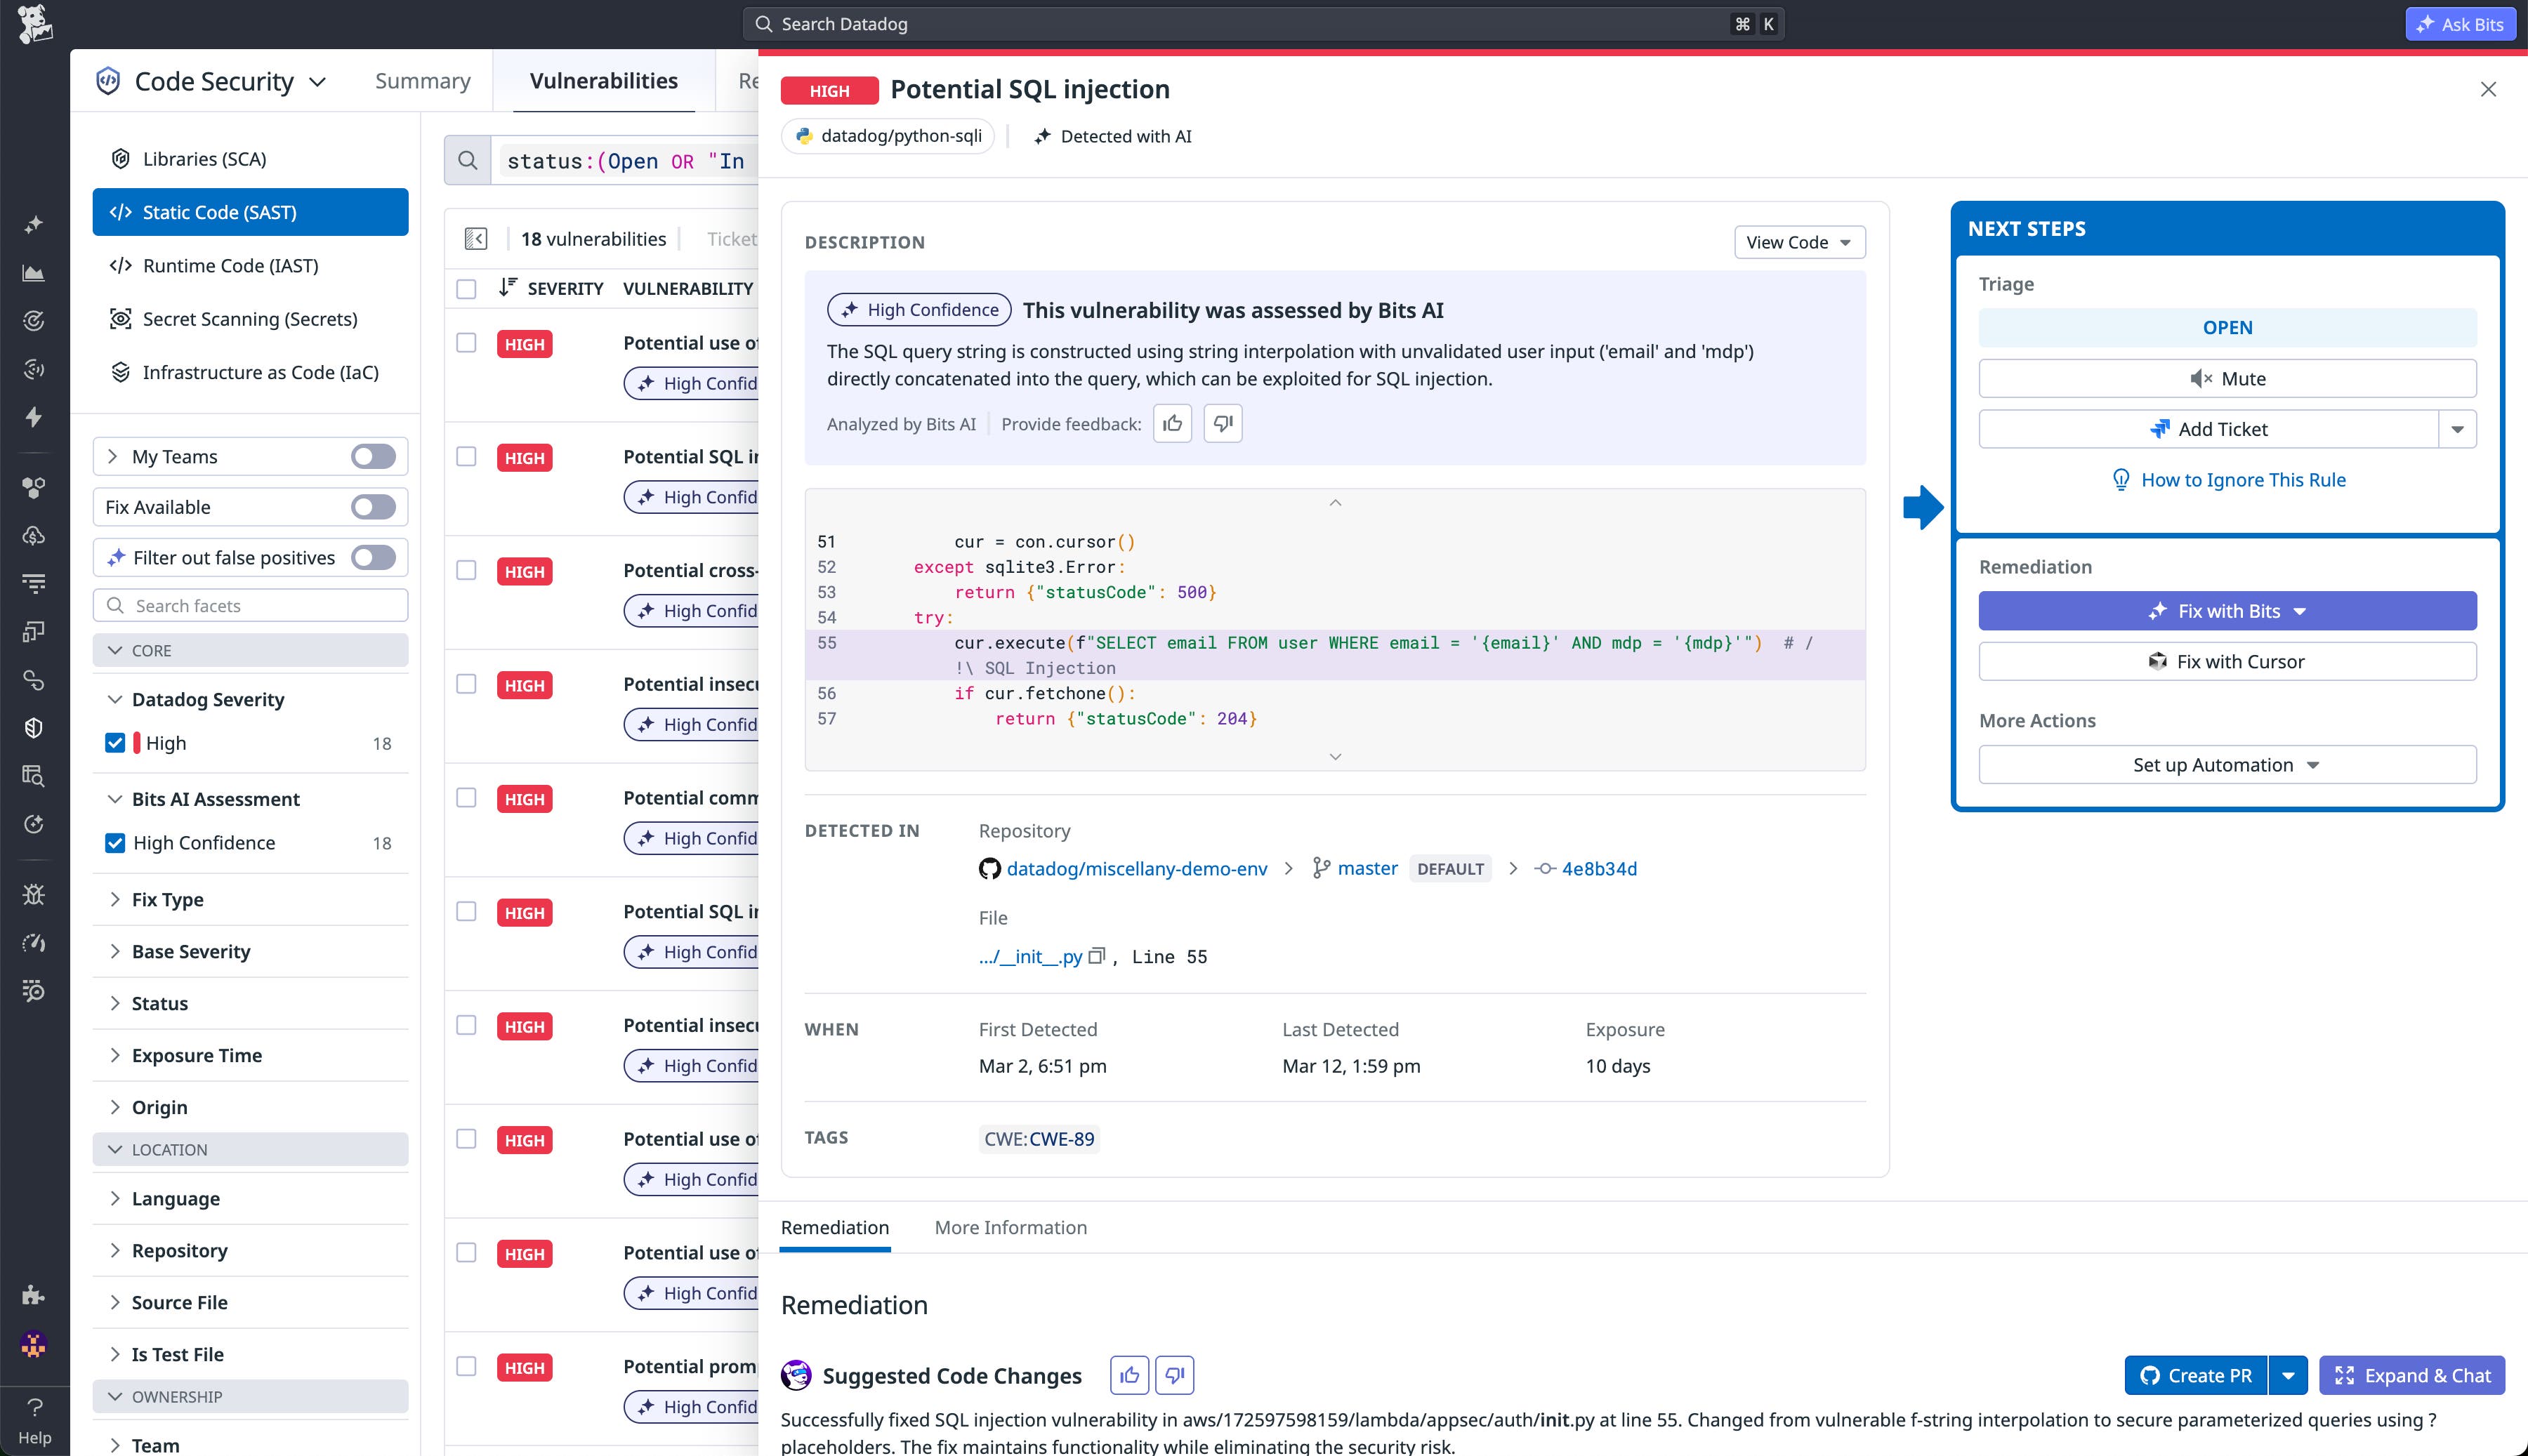Screen dimensions: 2528x1456
Task: Click the copy icon beside __init__.py path
Action: click(1097, 956)
